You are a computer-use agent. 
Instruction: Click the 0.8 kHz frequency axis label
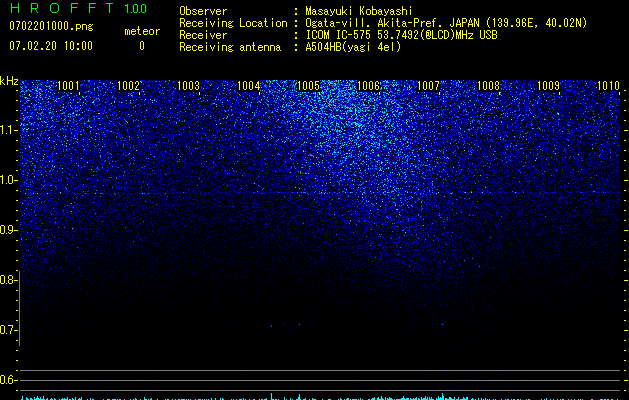click(x=8, y=280)
